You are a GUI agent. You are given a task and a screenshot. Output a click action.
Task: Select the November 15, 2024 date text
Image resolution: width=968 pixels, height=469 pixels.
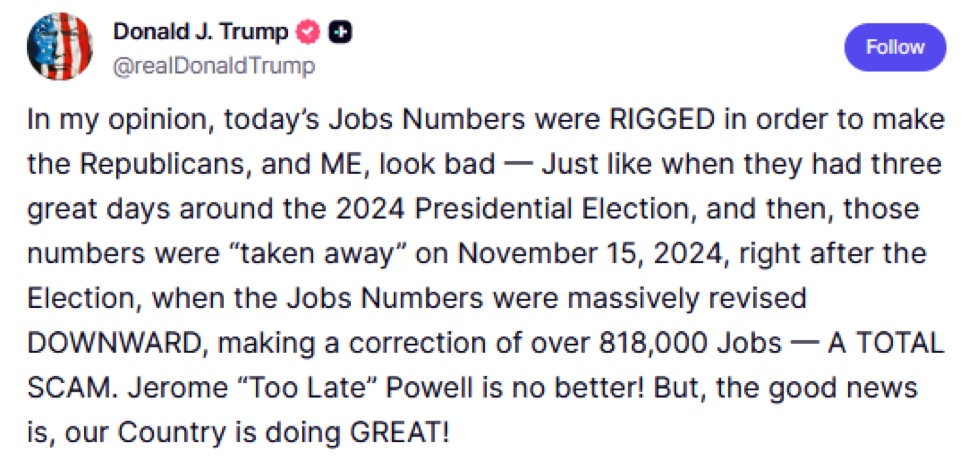(x=590, y=254)
